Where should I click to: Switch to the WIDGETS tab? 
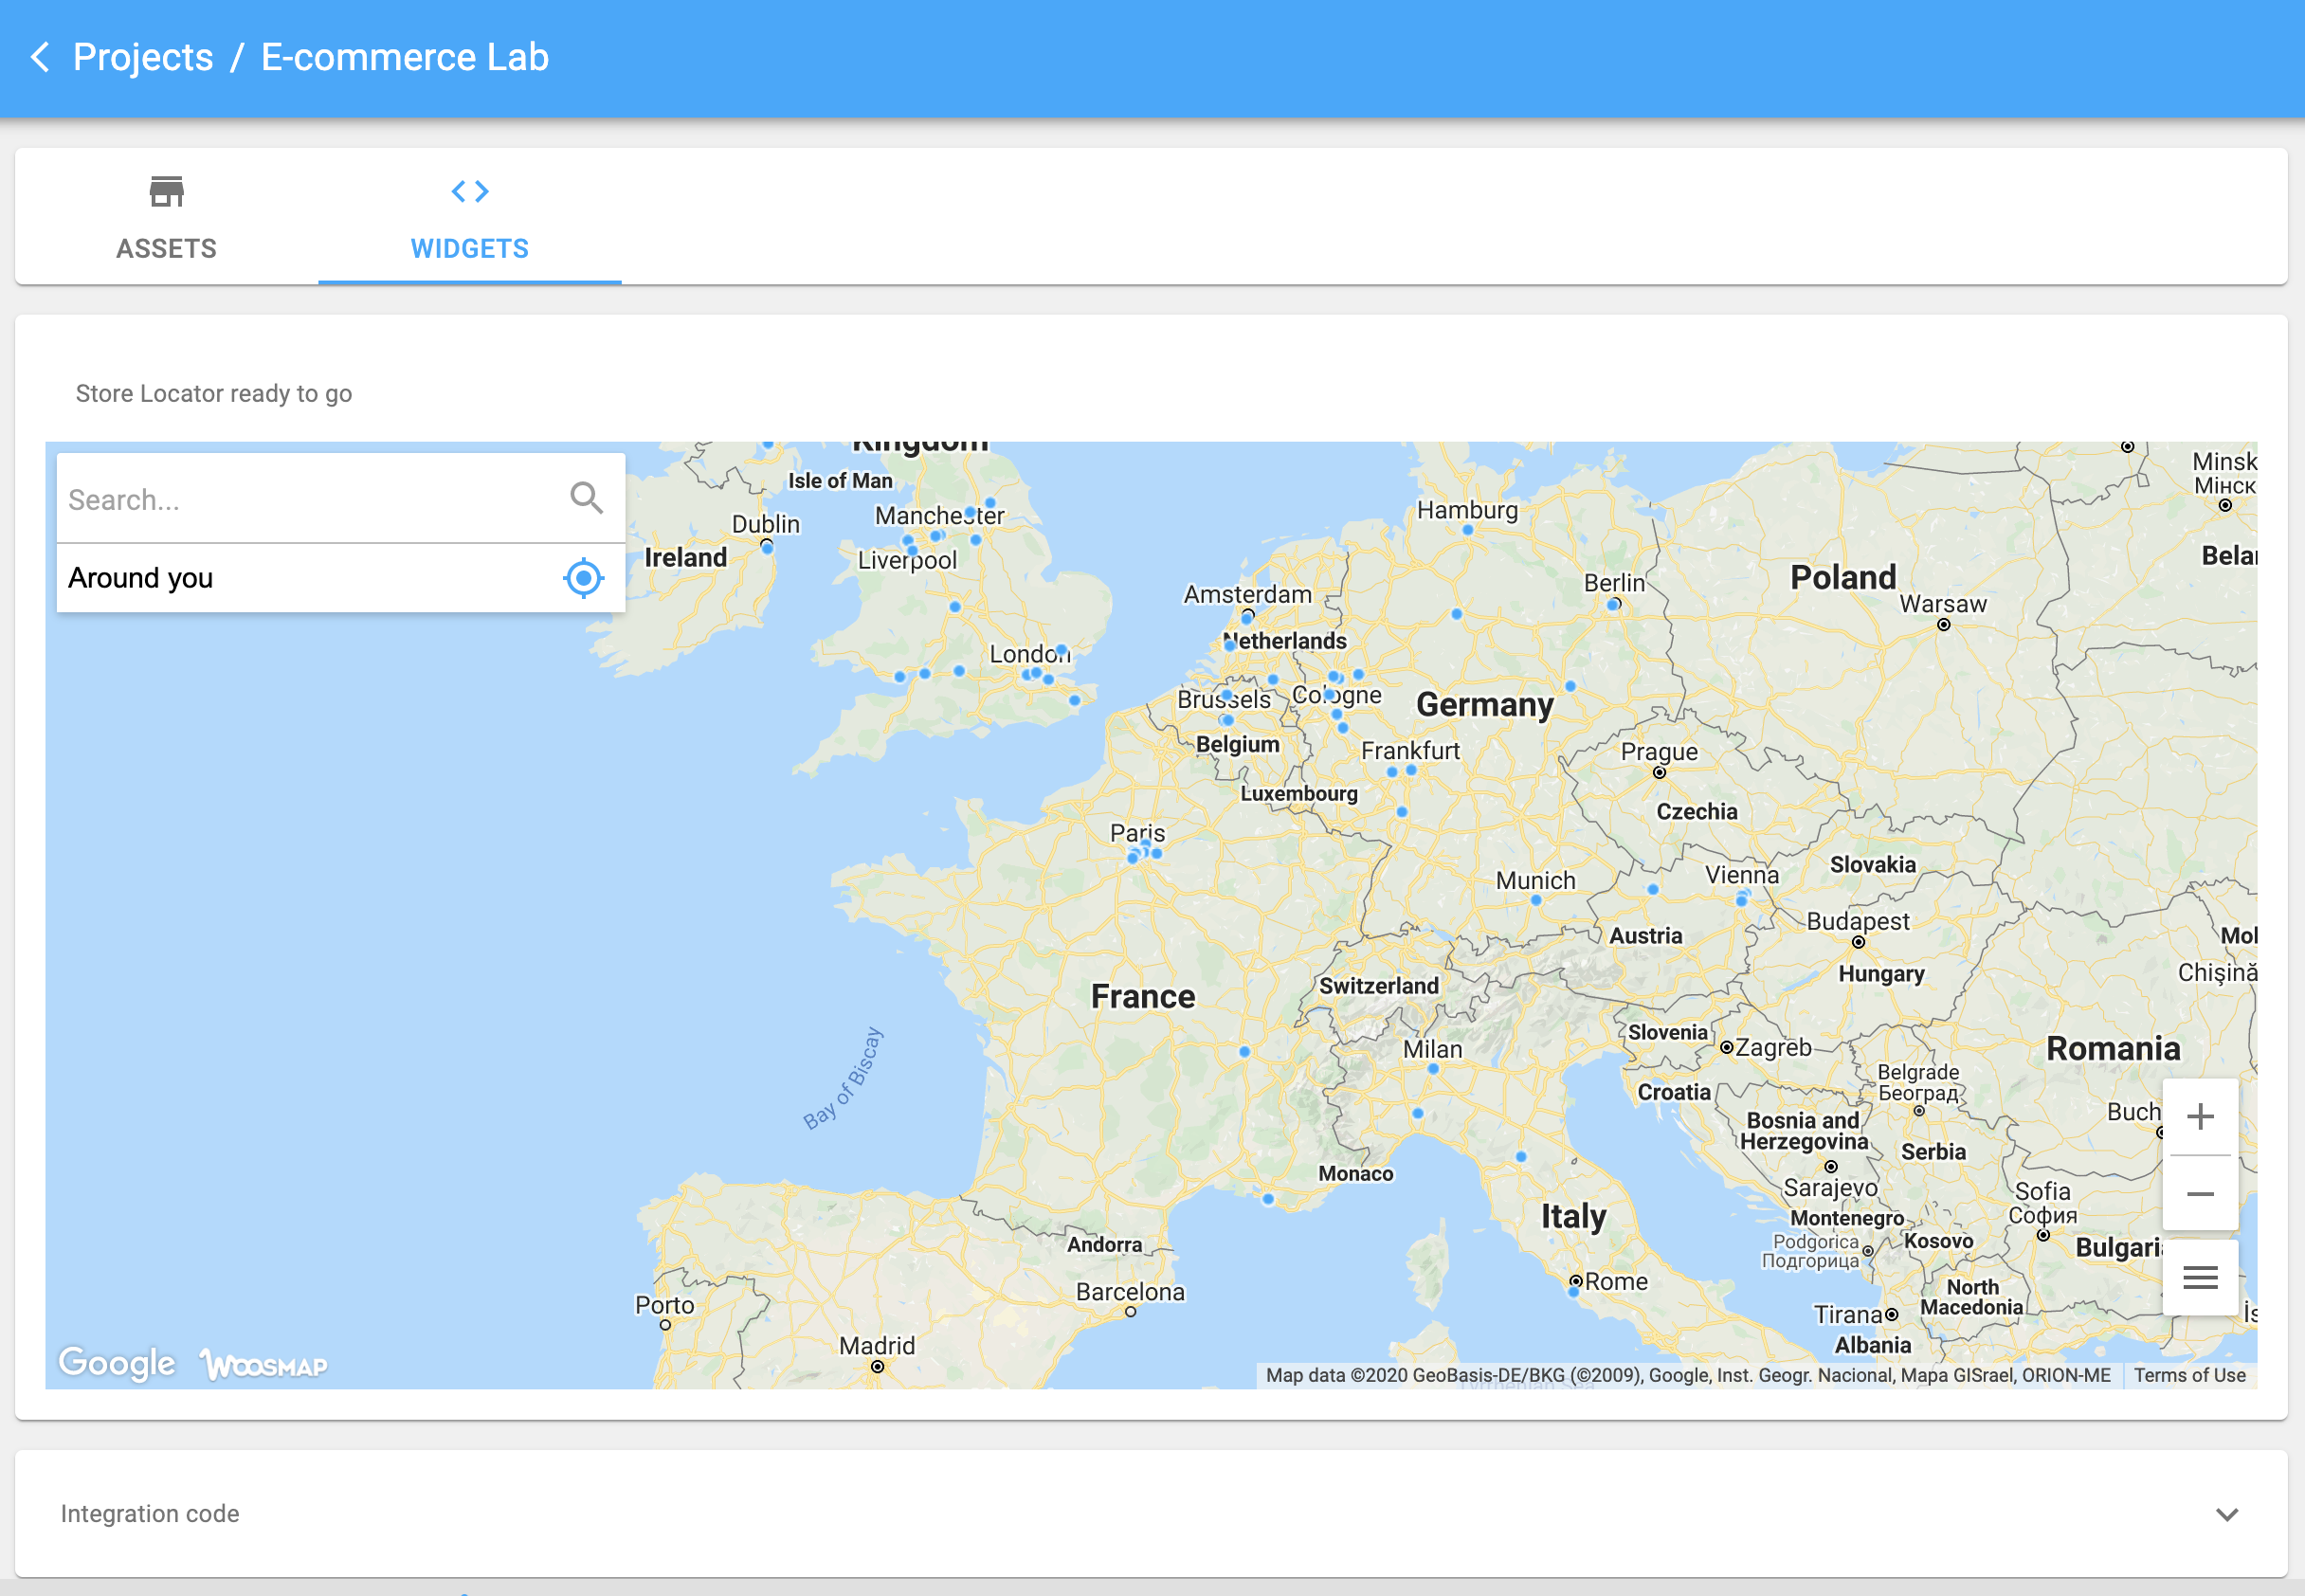pos(469,248)
